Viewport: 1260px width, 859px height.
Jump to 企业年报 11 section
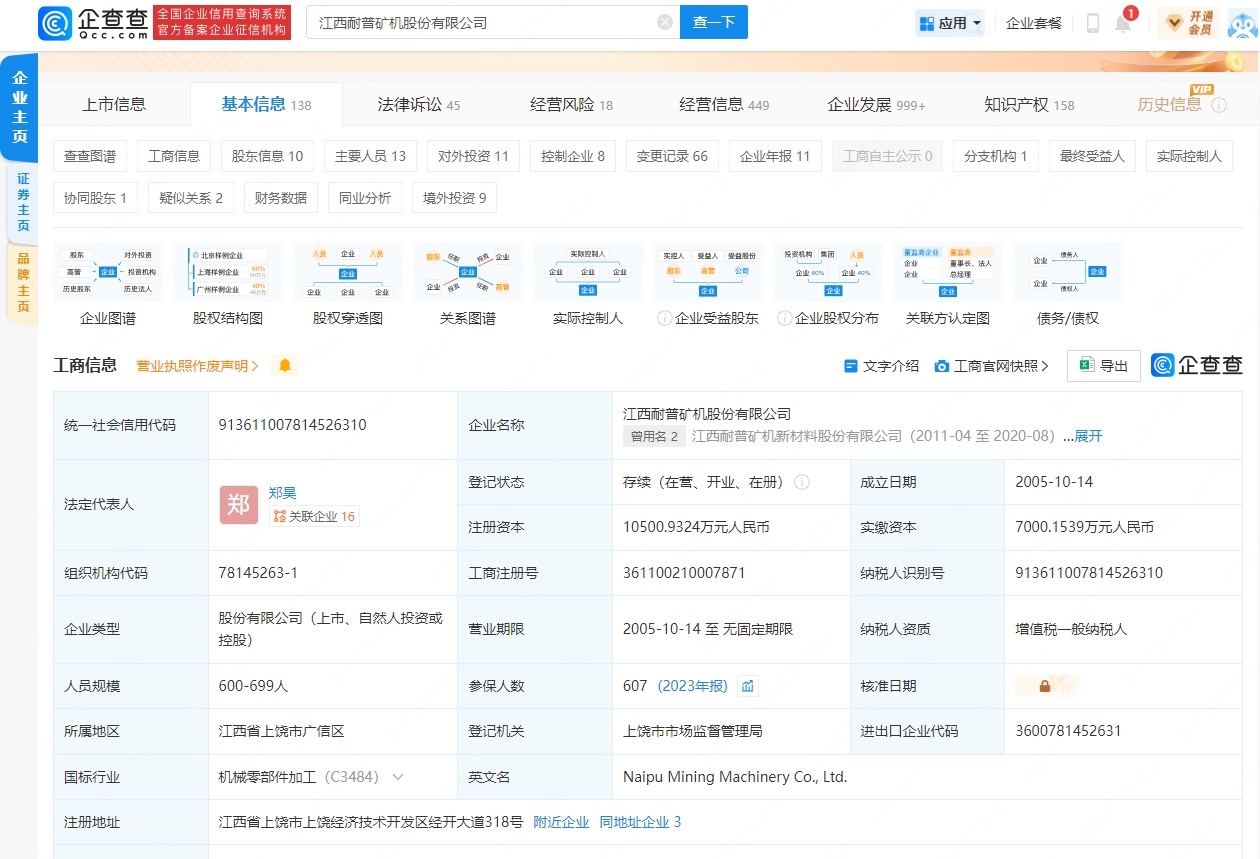point(775,156)
